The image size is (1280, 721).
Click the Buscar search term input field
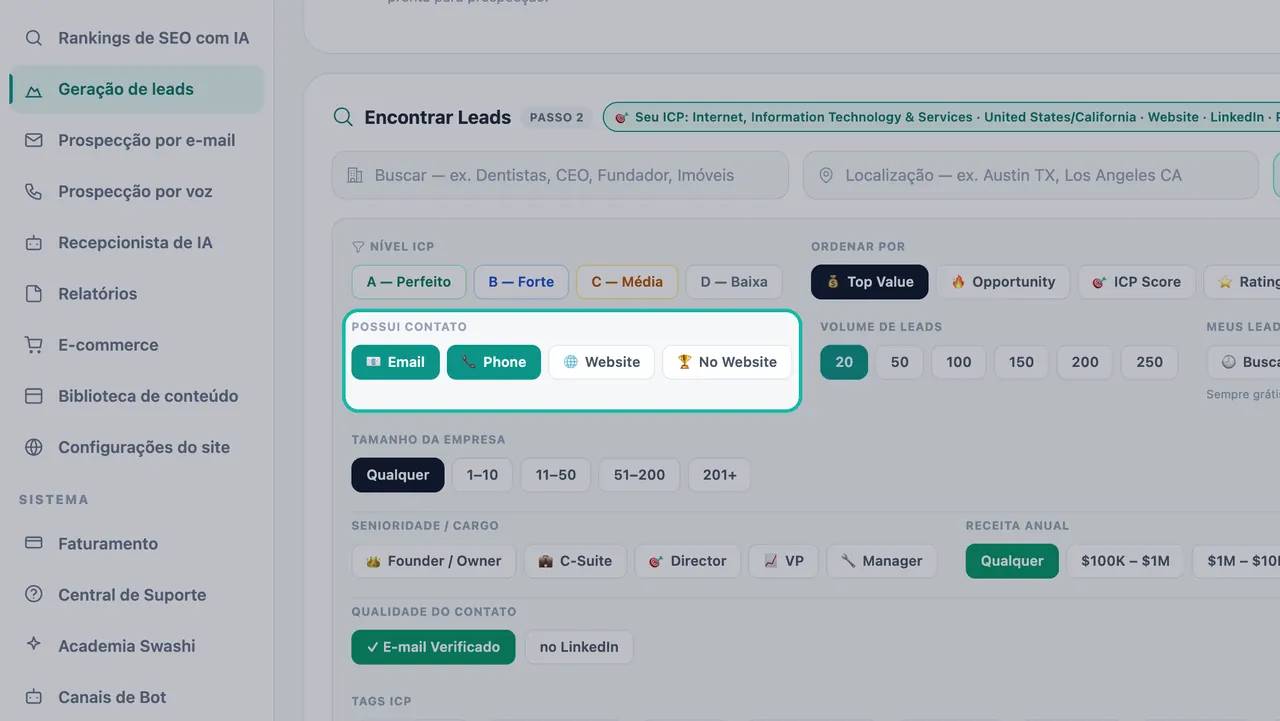[x=560, y=175]
